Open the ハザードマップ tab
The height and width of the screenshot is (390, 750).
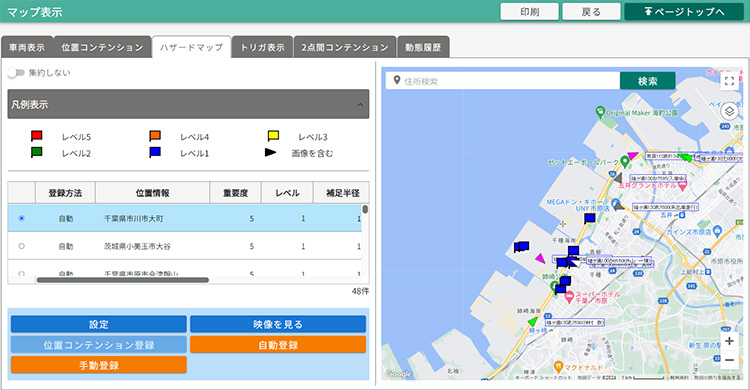pos(191,47)
